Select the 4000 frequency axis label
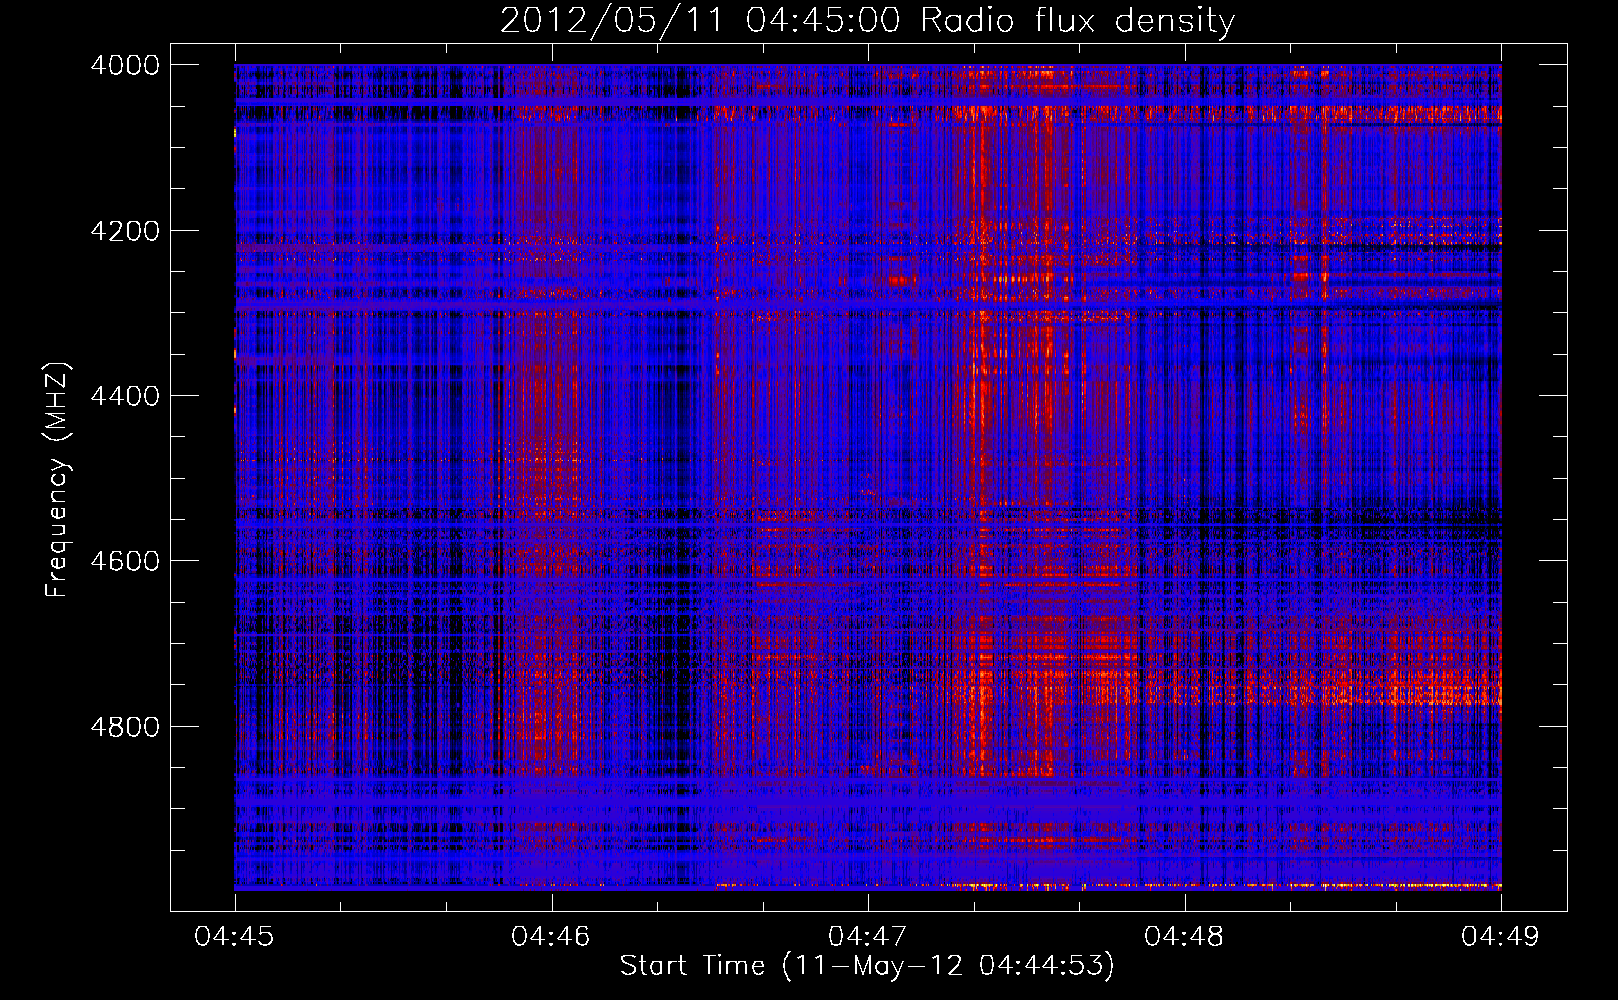 (125, 65)
